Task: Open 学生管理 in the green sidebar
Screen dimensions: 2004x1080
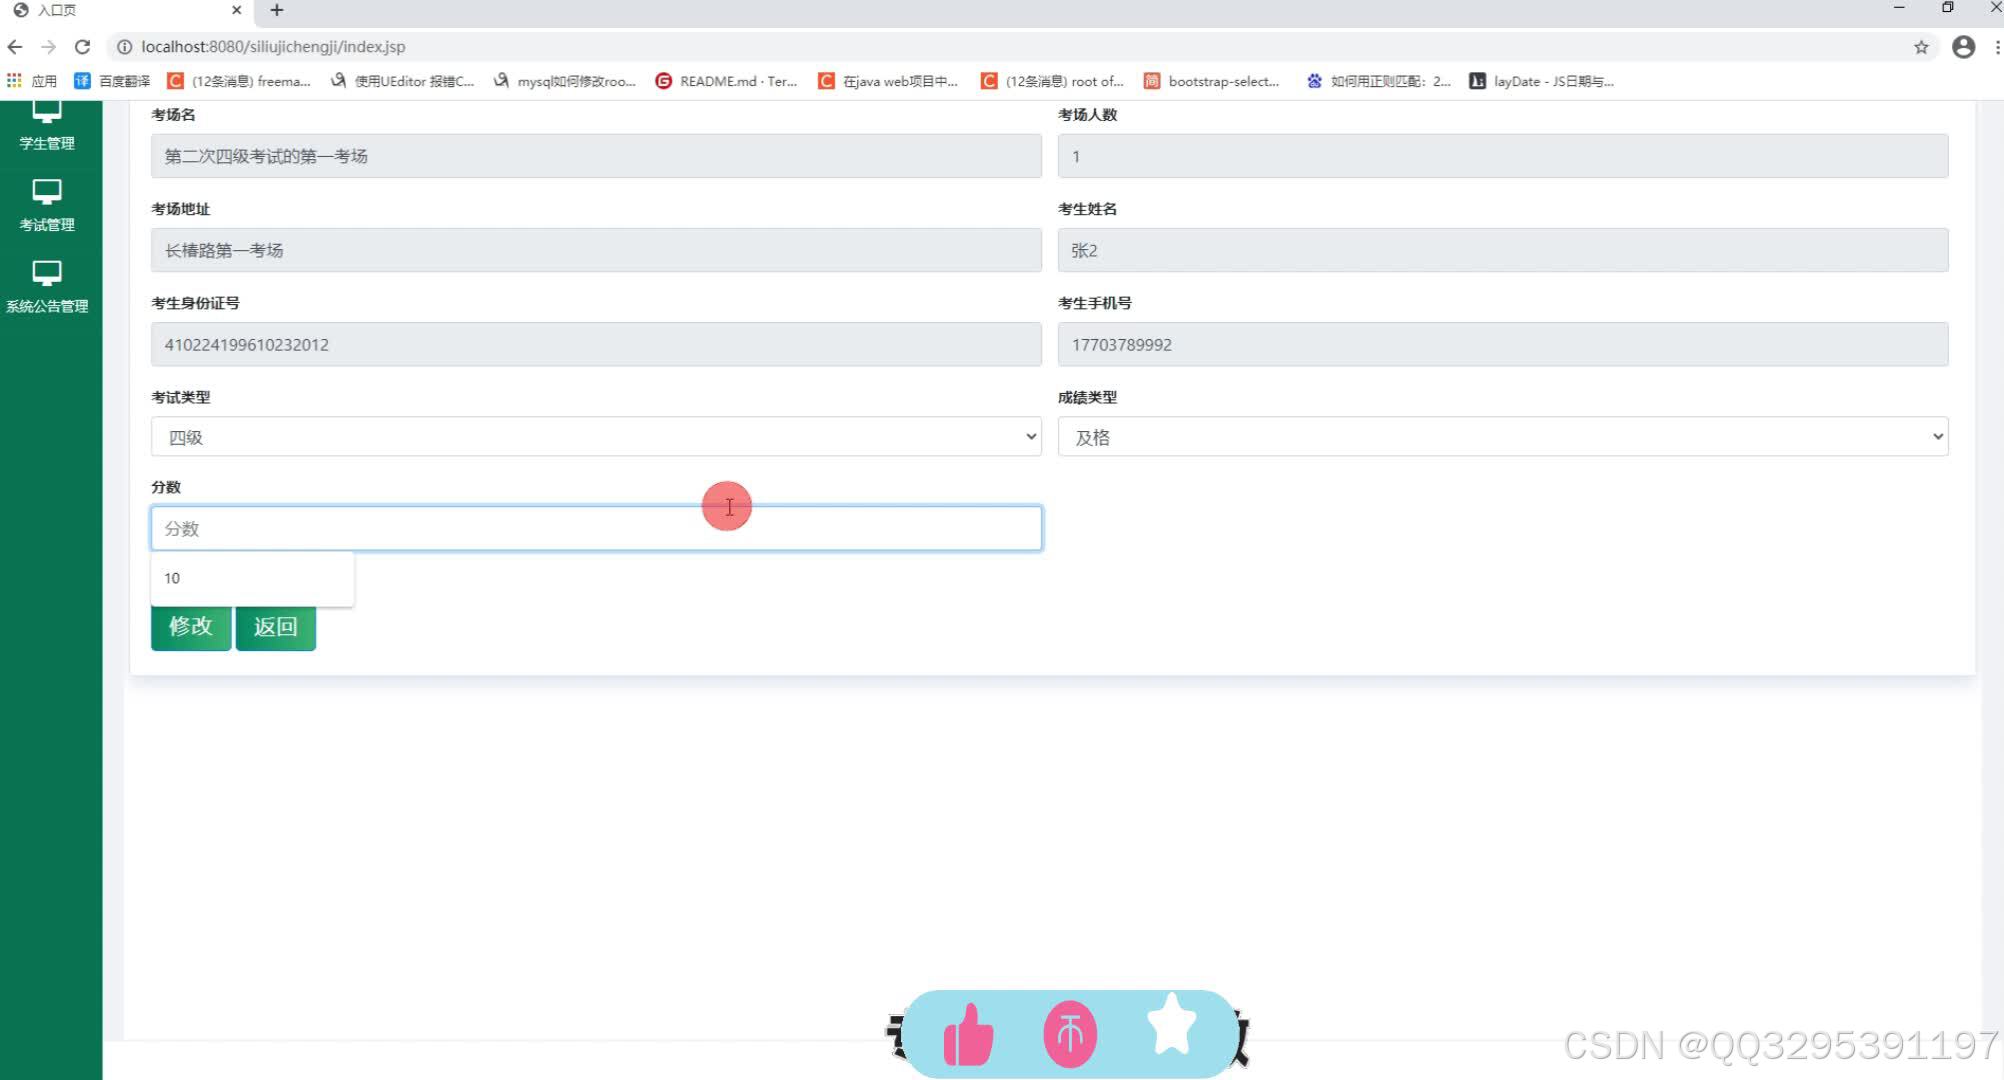Action: click(x=47, y=127)
